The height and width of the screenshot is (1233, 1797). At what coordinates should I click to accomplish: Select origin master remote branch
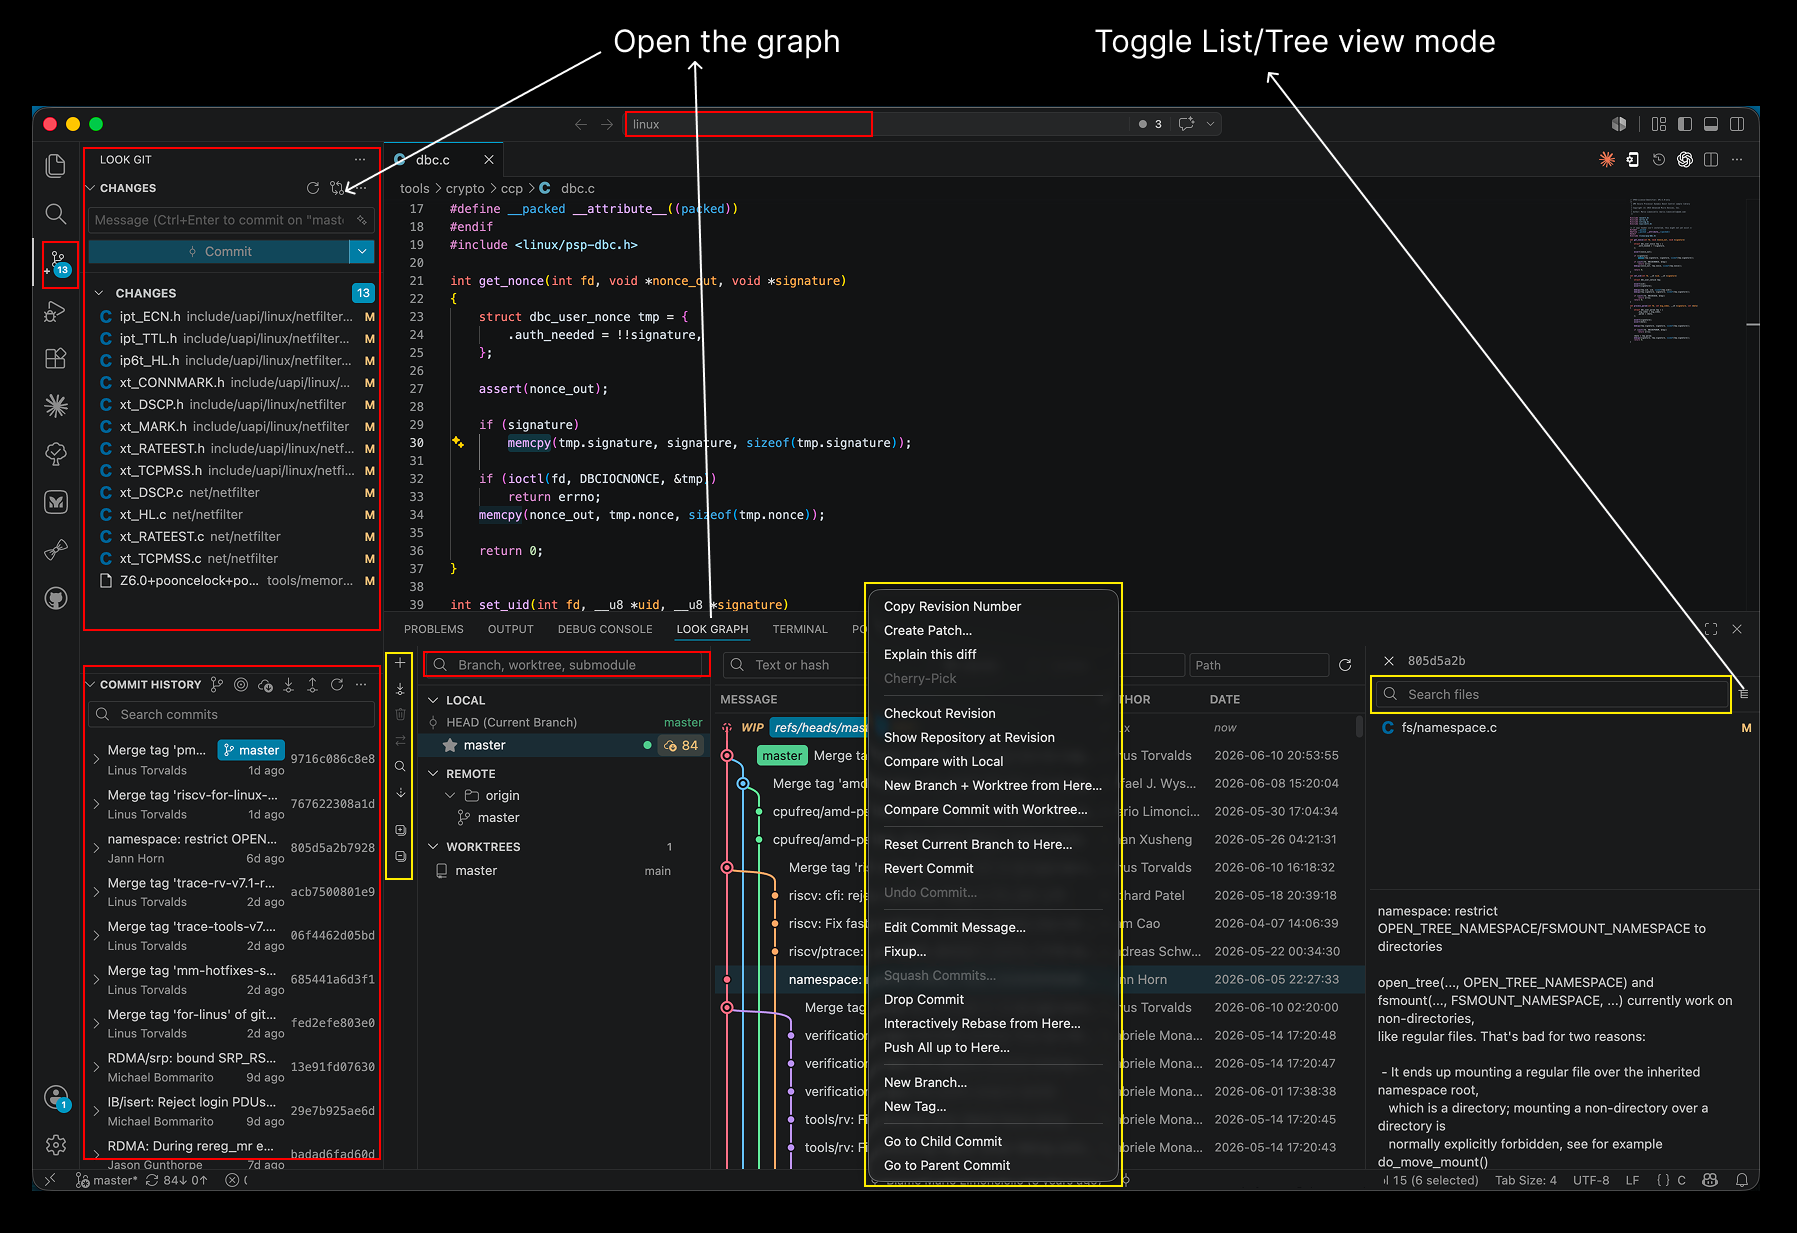coord(498,818)
